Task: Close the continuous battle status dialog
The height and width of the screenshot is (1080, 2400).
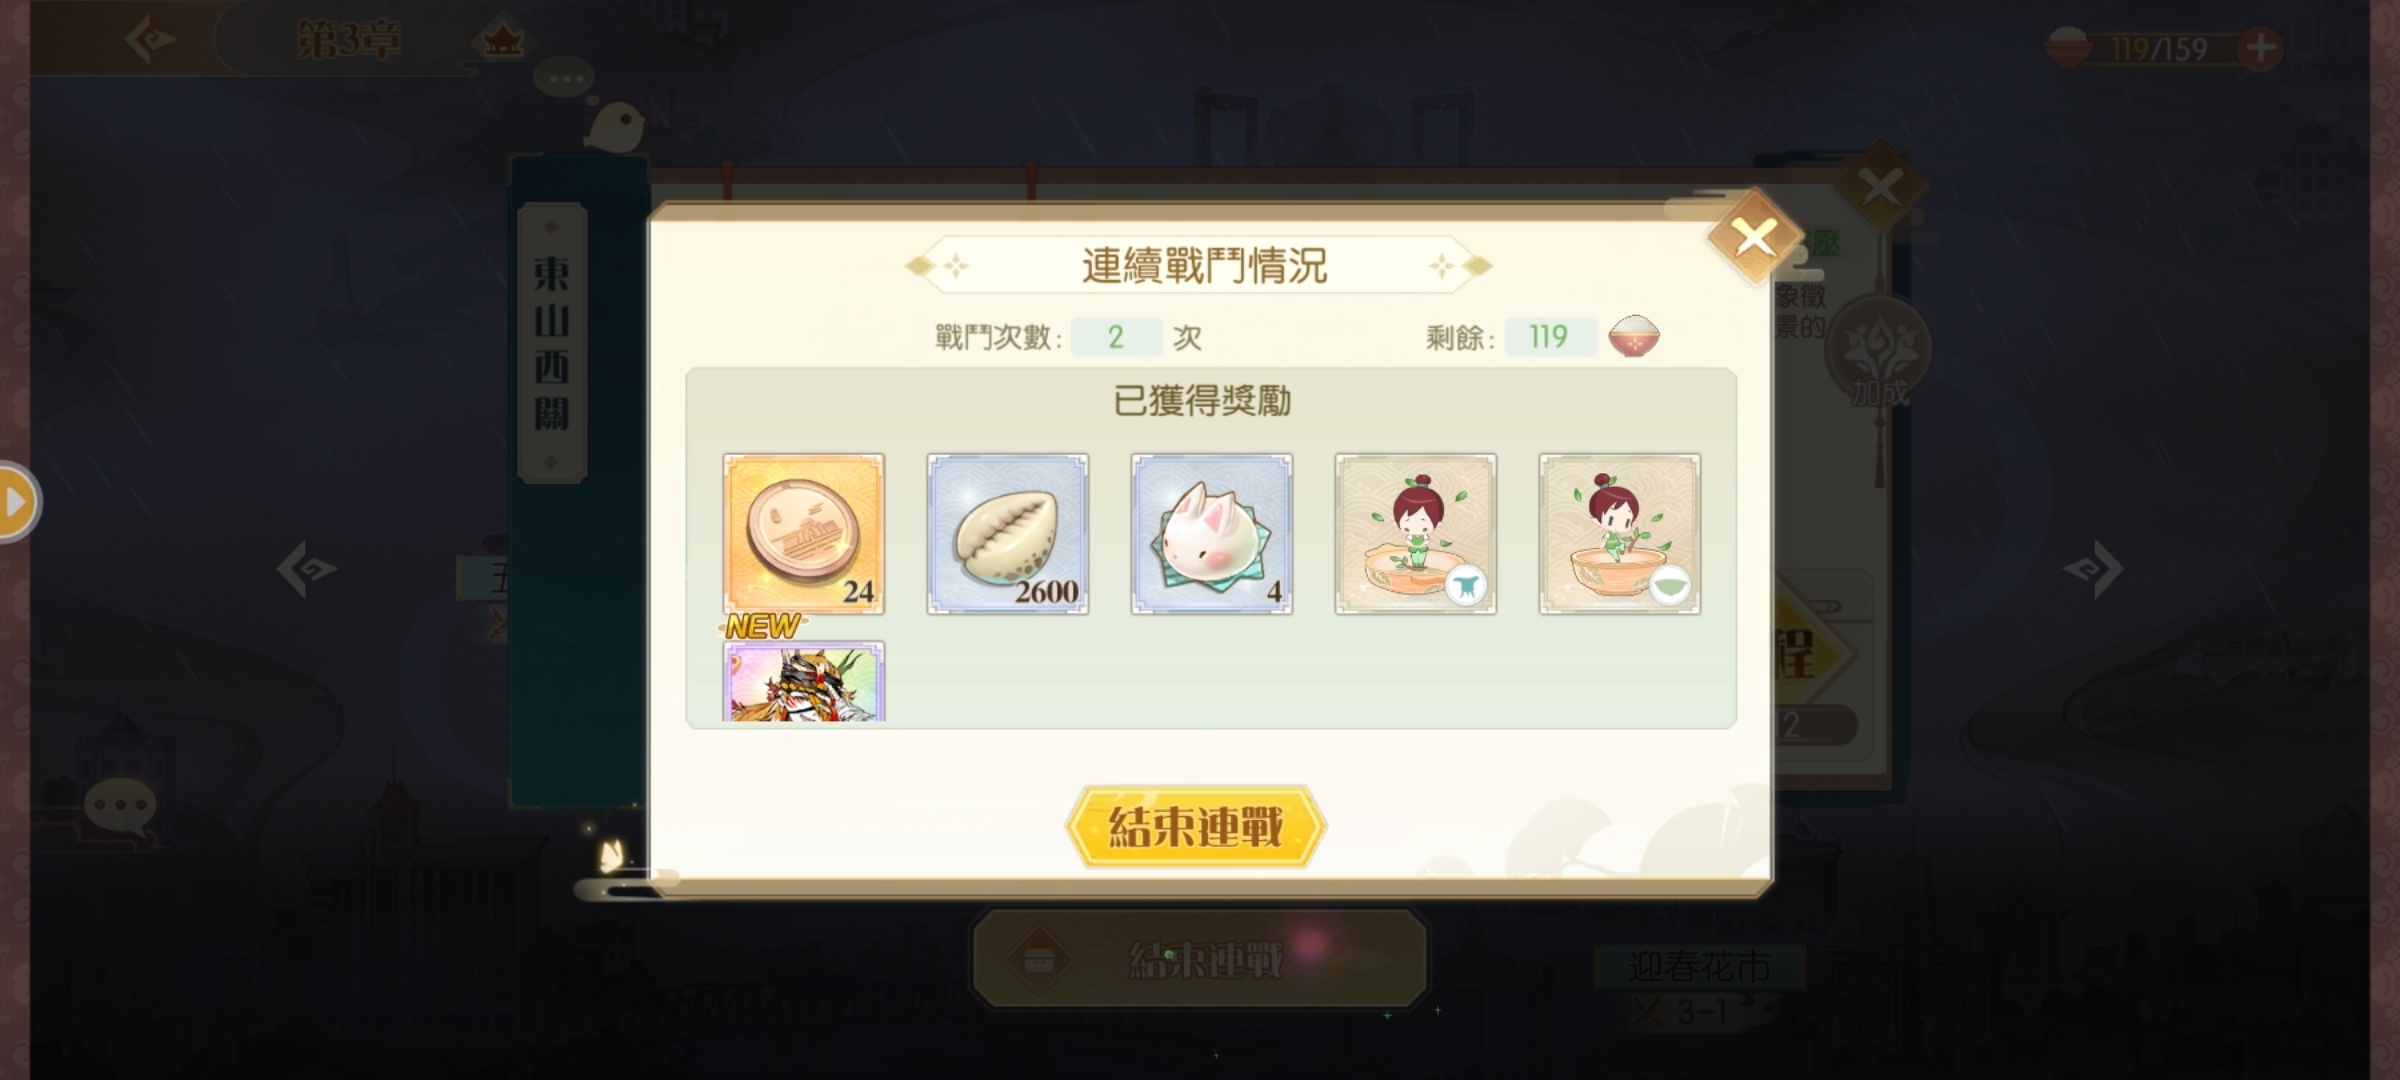Action: [1755, 237]
